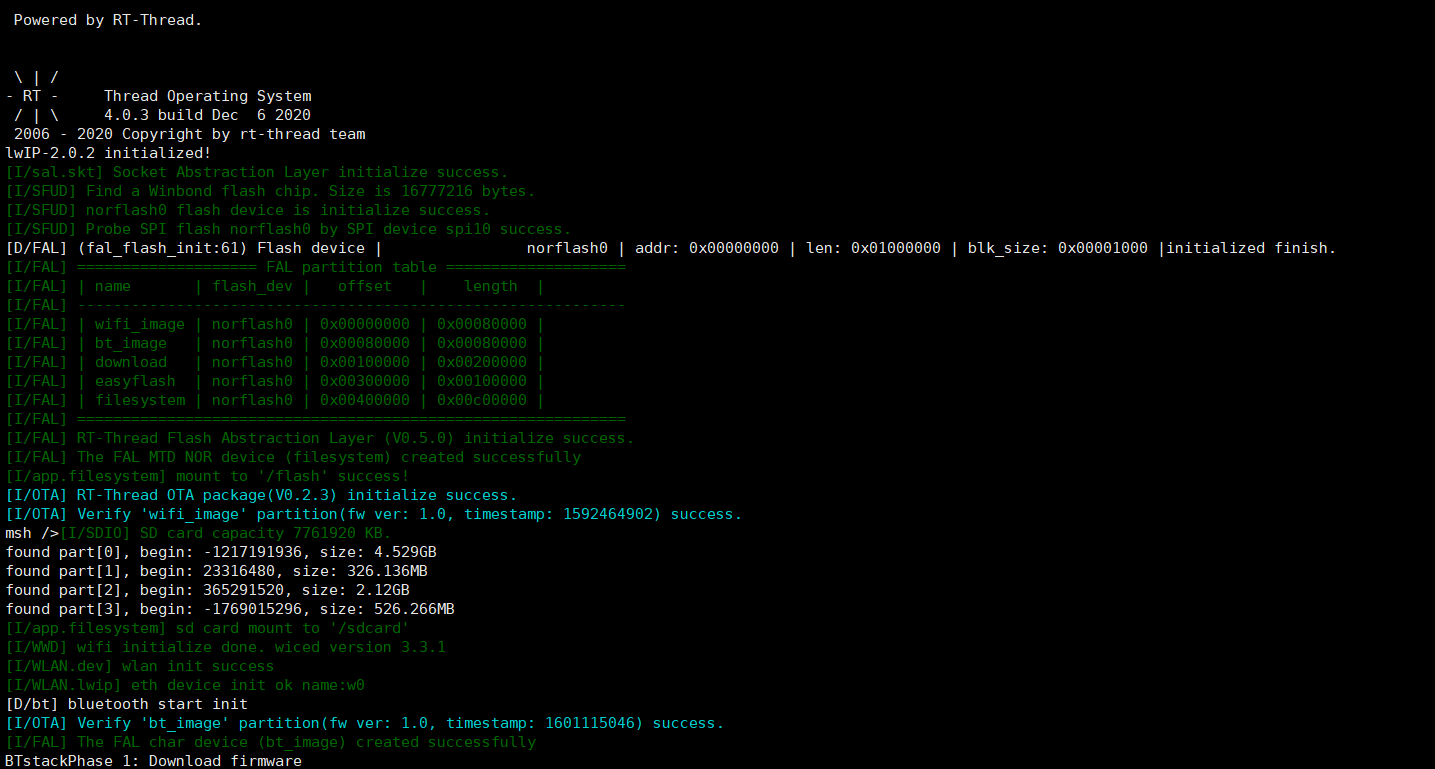The image size is (1435, 769).
Task: Click the 'norflash0 flash device is initialize success' line
Action: [248, 210]
